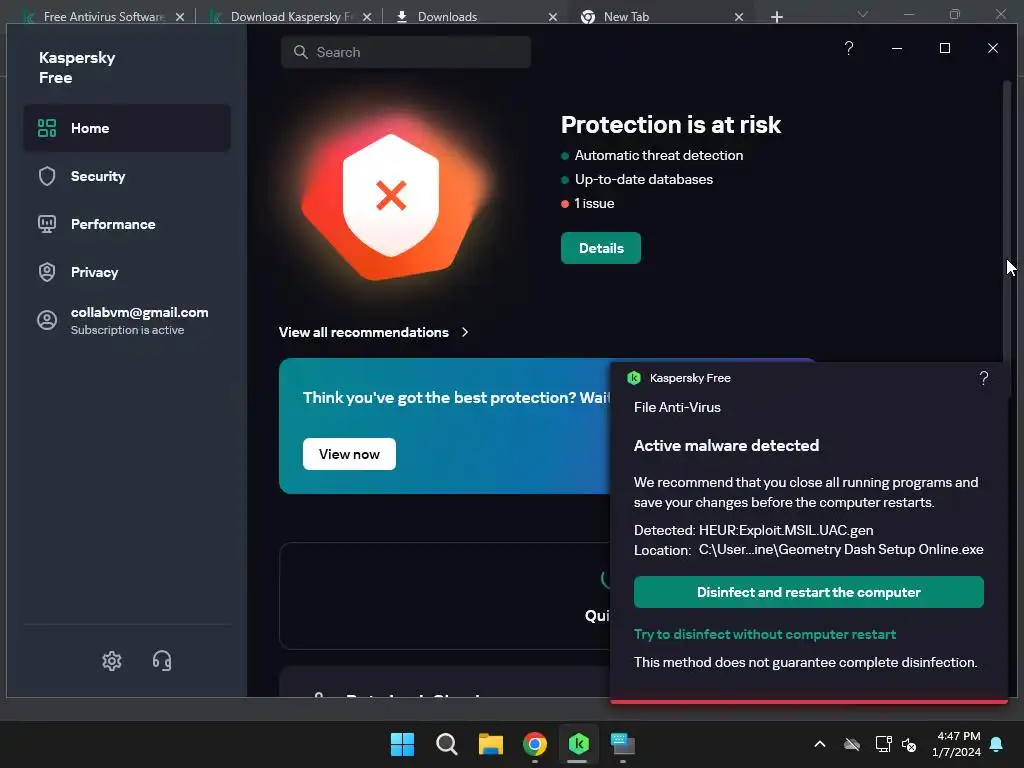Image resolution: width=1024 pixels, height=768 pixels.
Task: Show hidden system tray icons
Action: (820, 744)
